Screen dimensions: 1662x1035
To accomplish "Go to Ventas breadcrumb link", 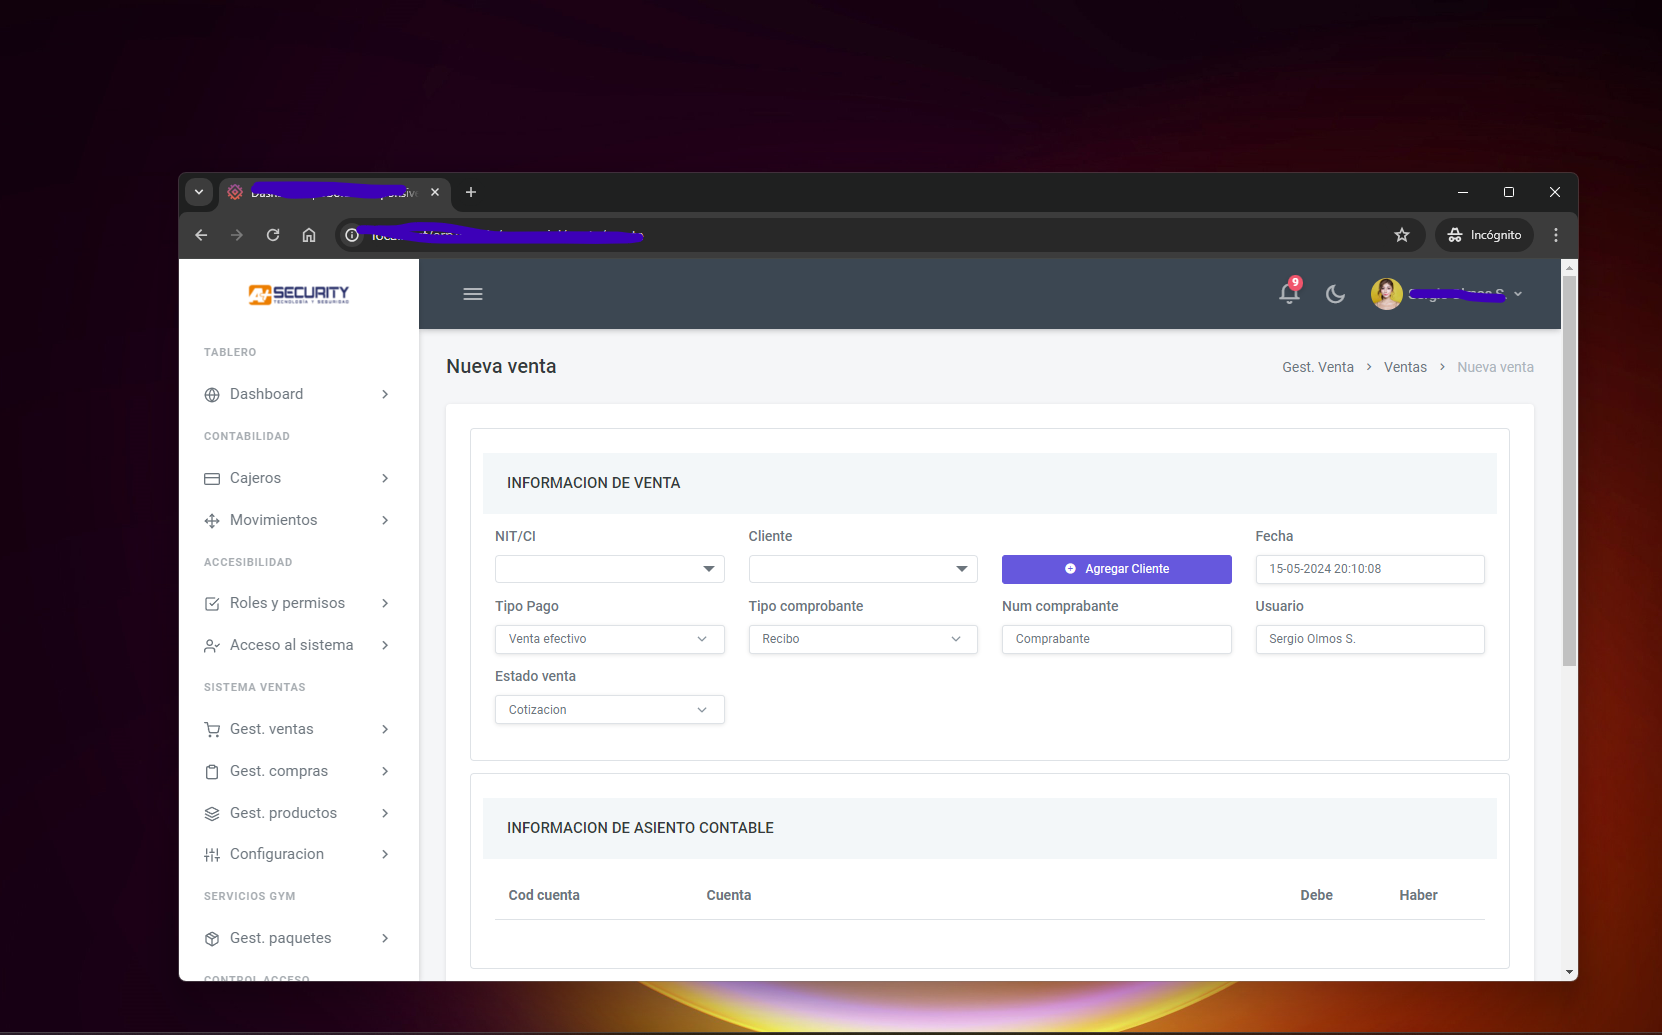I will coord(1405,367).
